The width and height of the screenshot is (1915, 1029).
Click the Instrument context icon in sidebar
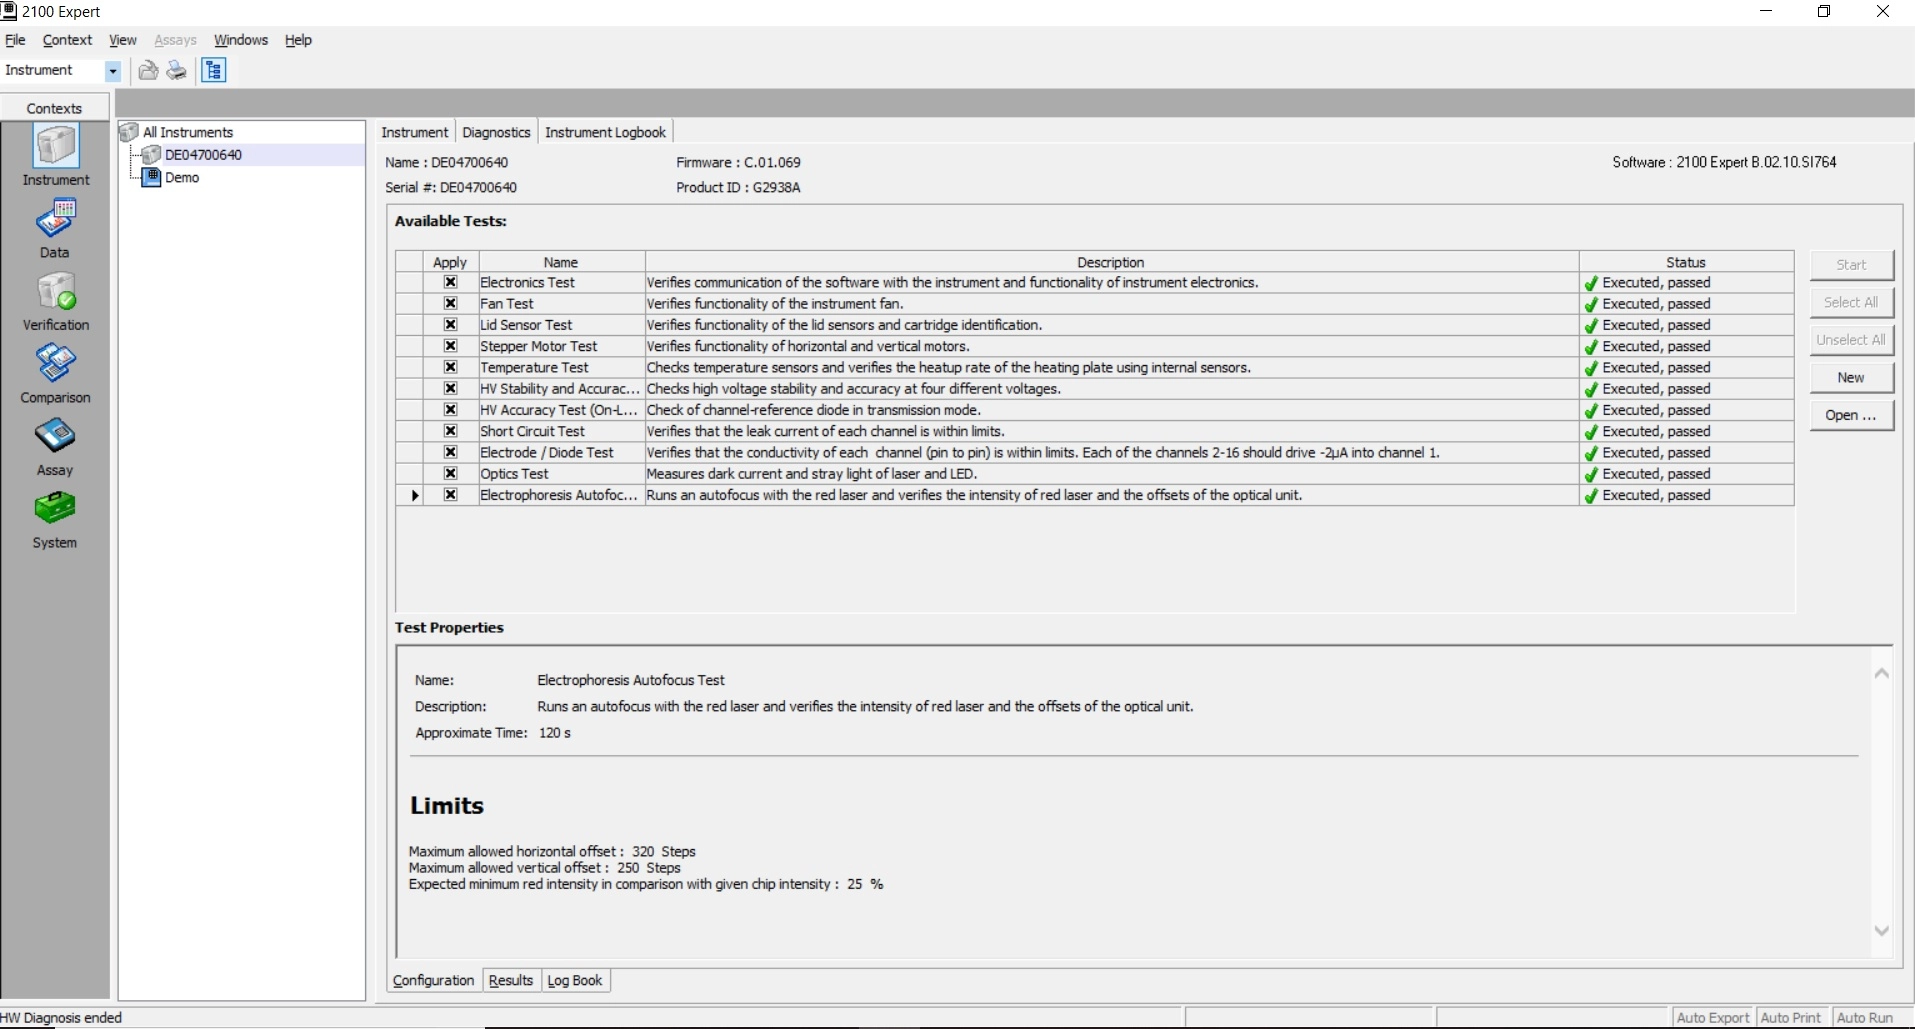tap(56, 148)
